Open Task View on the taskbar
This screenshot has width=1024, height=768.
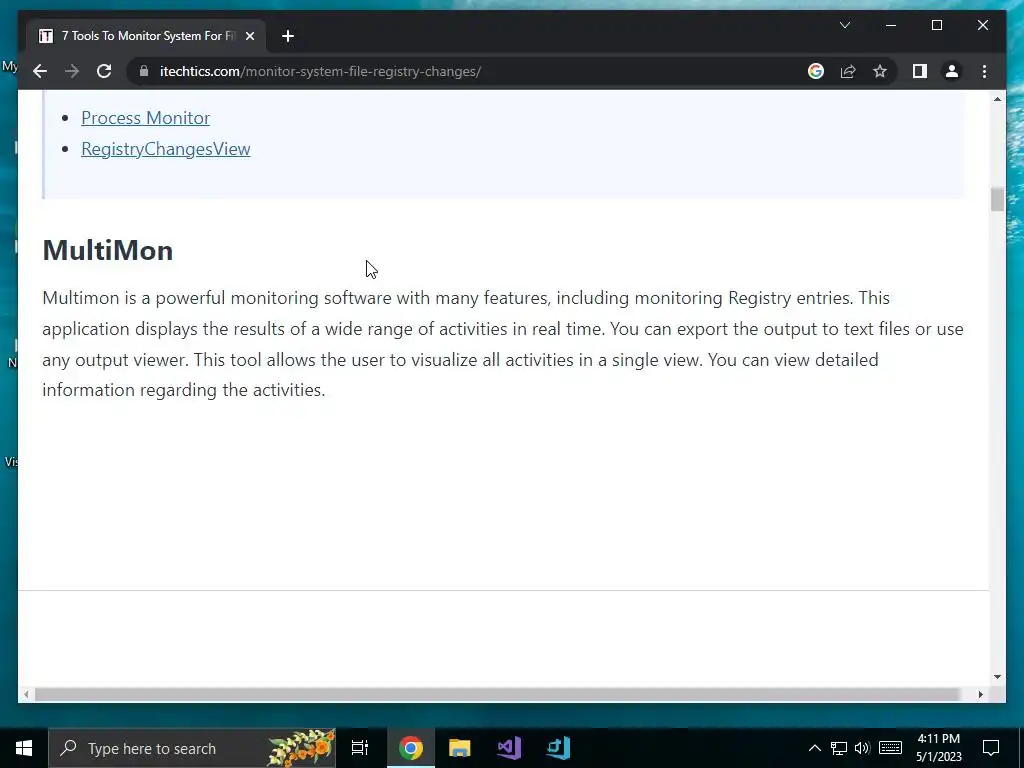tap(360, 748)
